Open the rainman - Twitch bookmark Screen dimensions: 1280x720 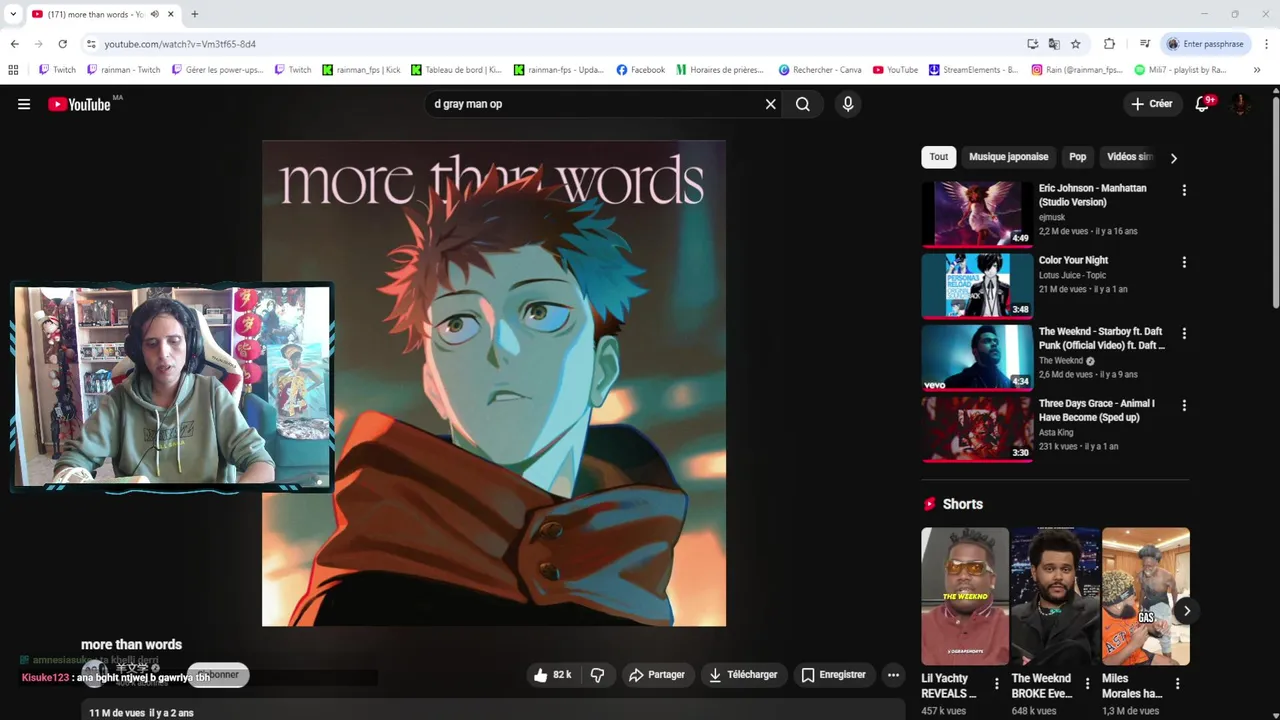pos(124,70)
